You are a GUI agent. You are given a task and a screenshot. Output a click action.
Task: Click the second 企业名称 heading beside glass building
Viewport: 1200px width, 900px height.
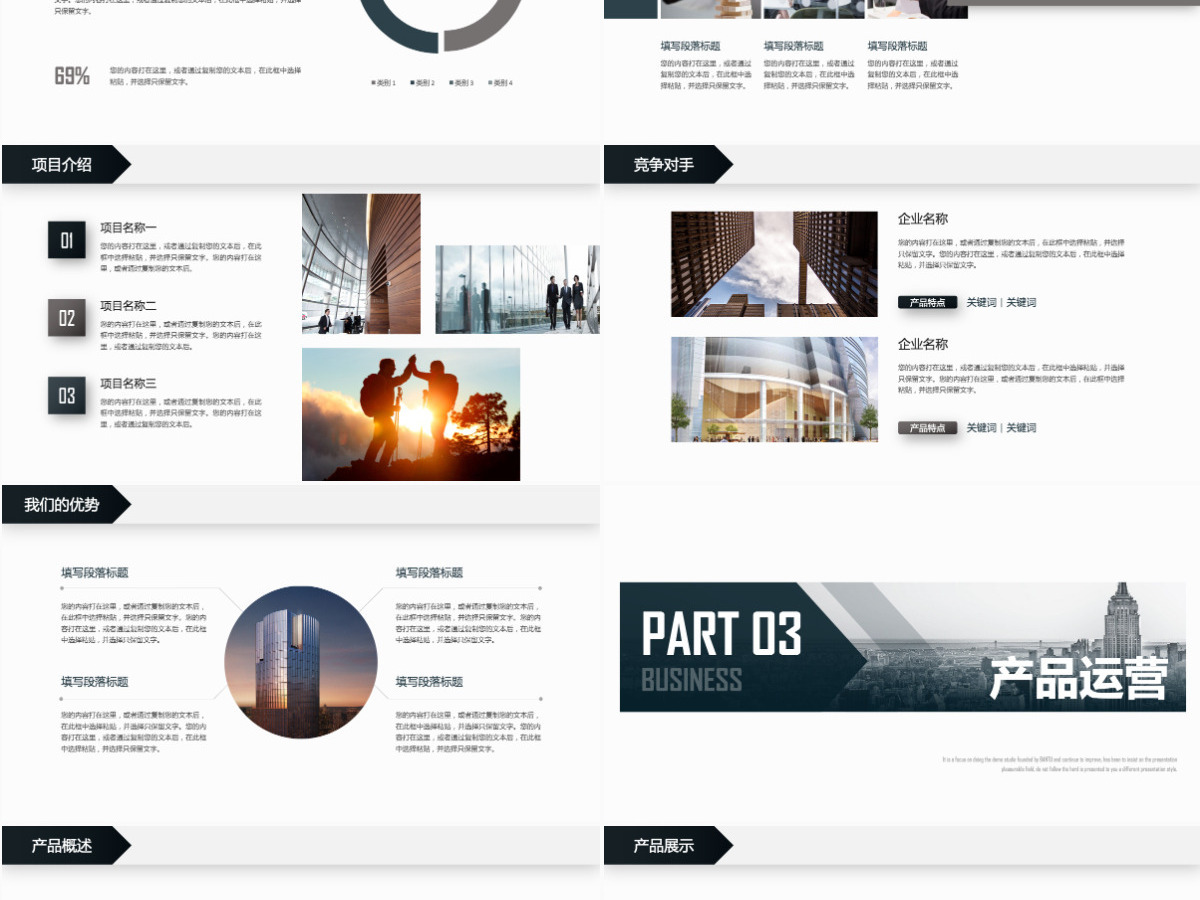click(x=923, y=344)
